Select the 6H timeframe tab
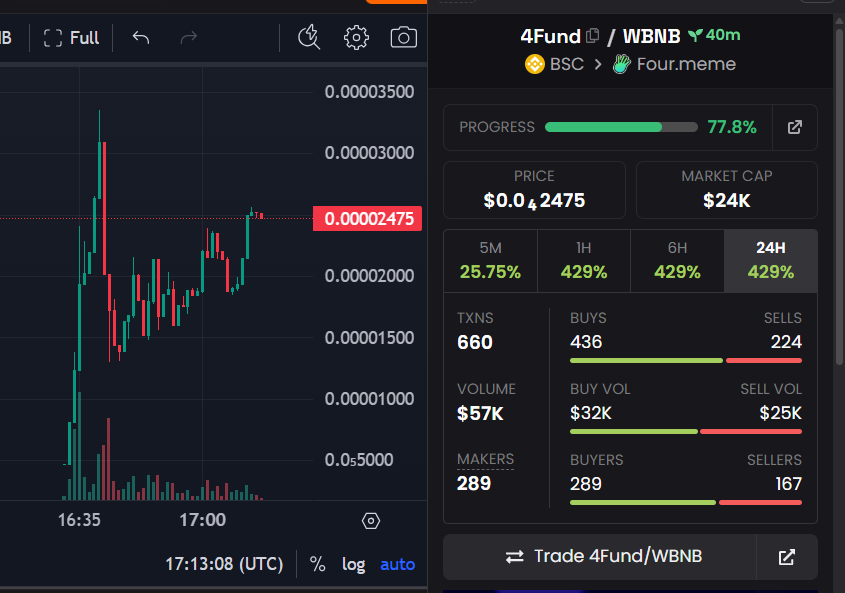Viewport: 845px width, 593px height. [677, 261]
